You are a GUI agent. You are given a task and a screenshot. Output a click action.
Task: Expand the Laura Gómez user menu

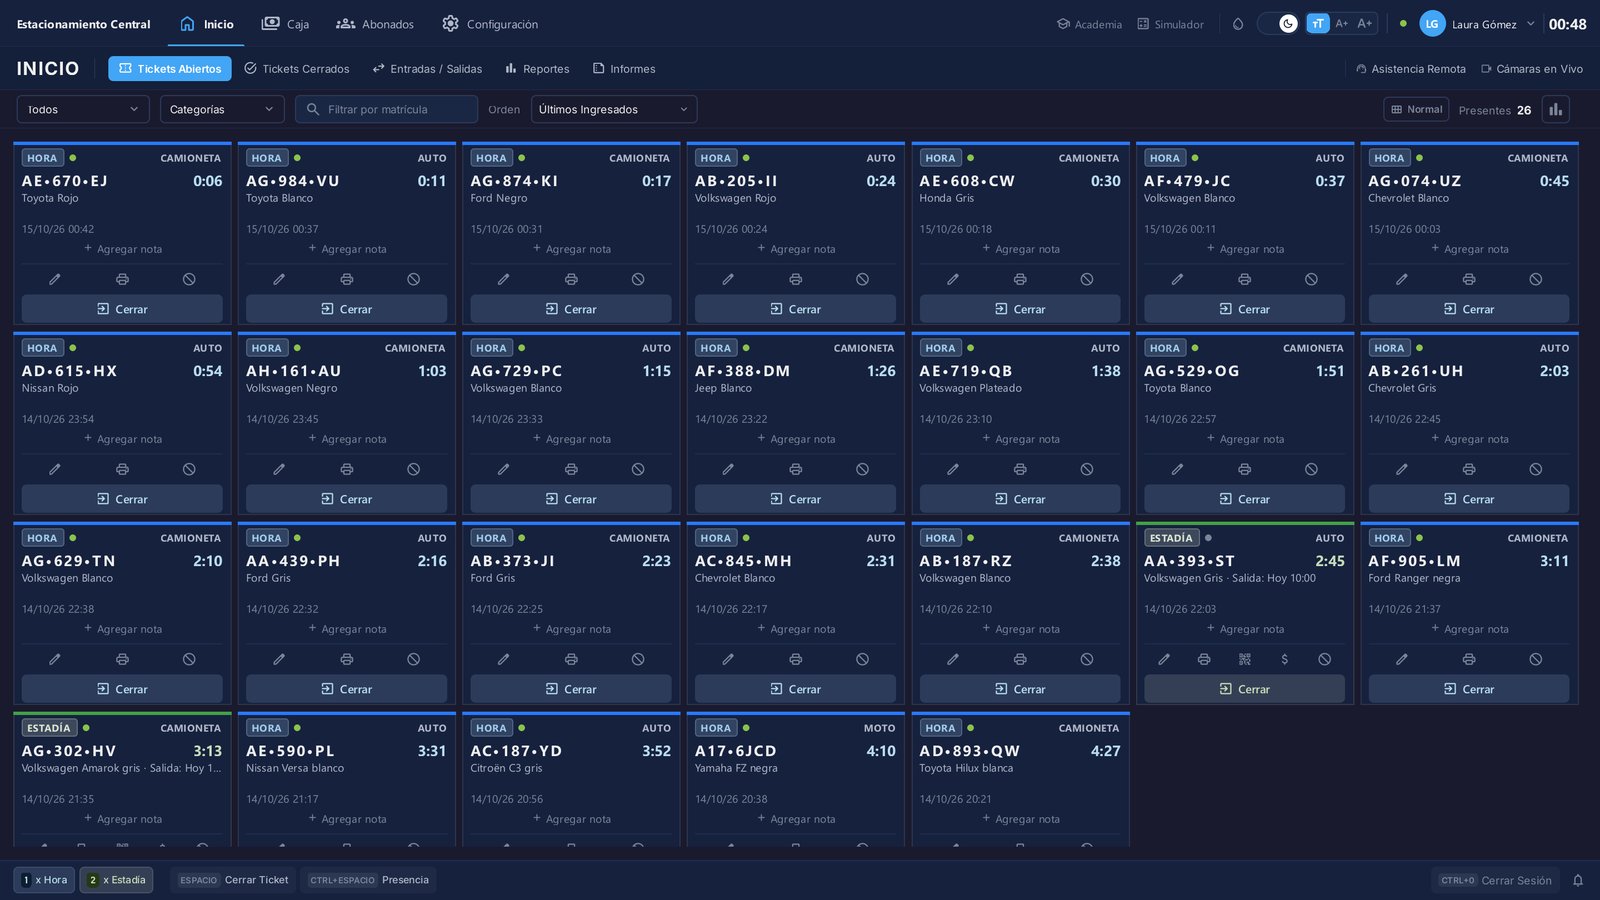(1478, 24)
